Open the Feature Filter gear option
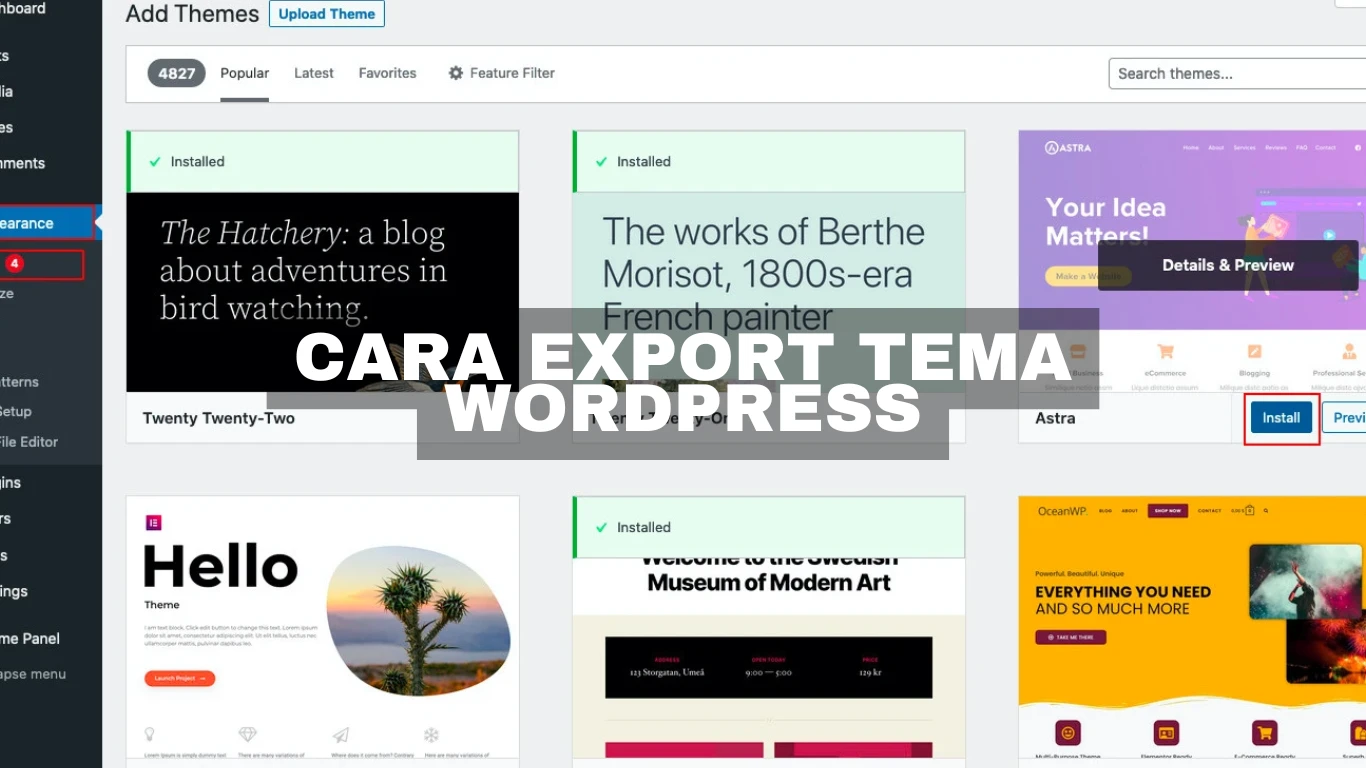This screenshot has width=1366, height=768. click(502, 73)
